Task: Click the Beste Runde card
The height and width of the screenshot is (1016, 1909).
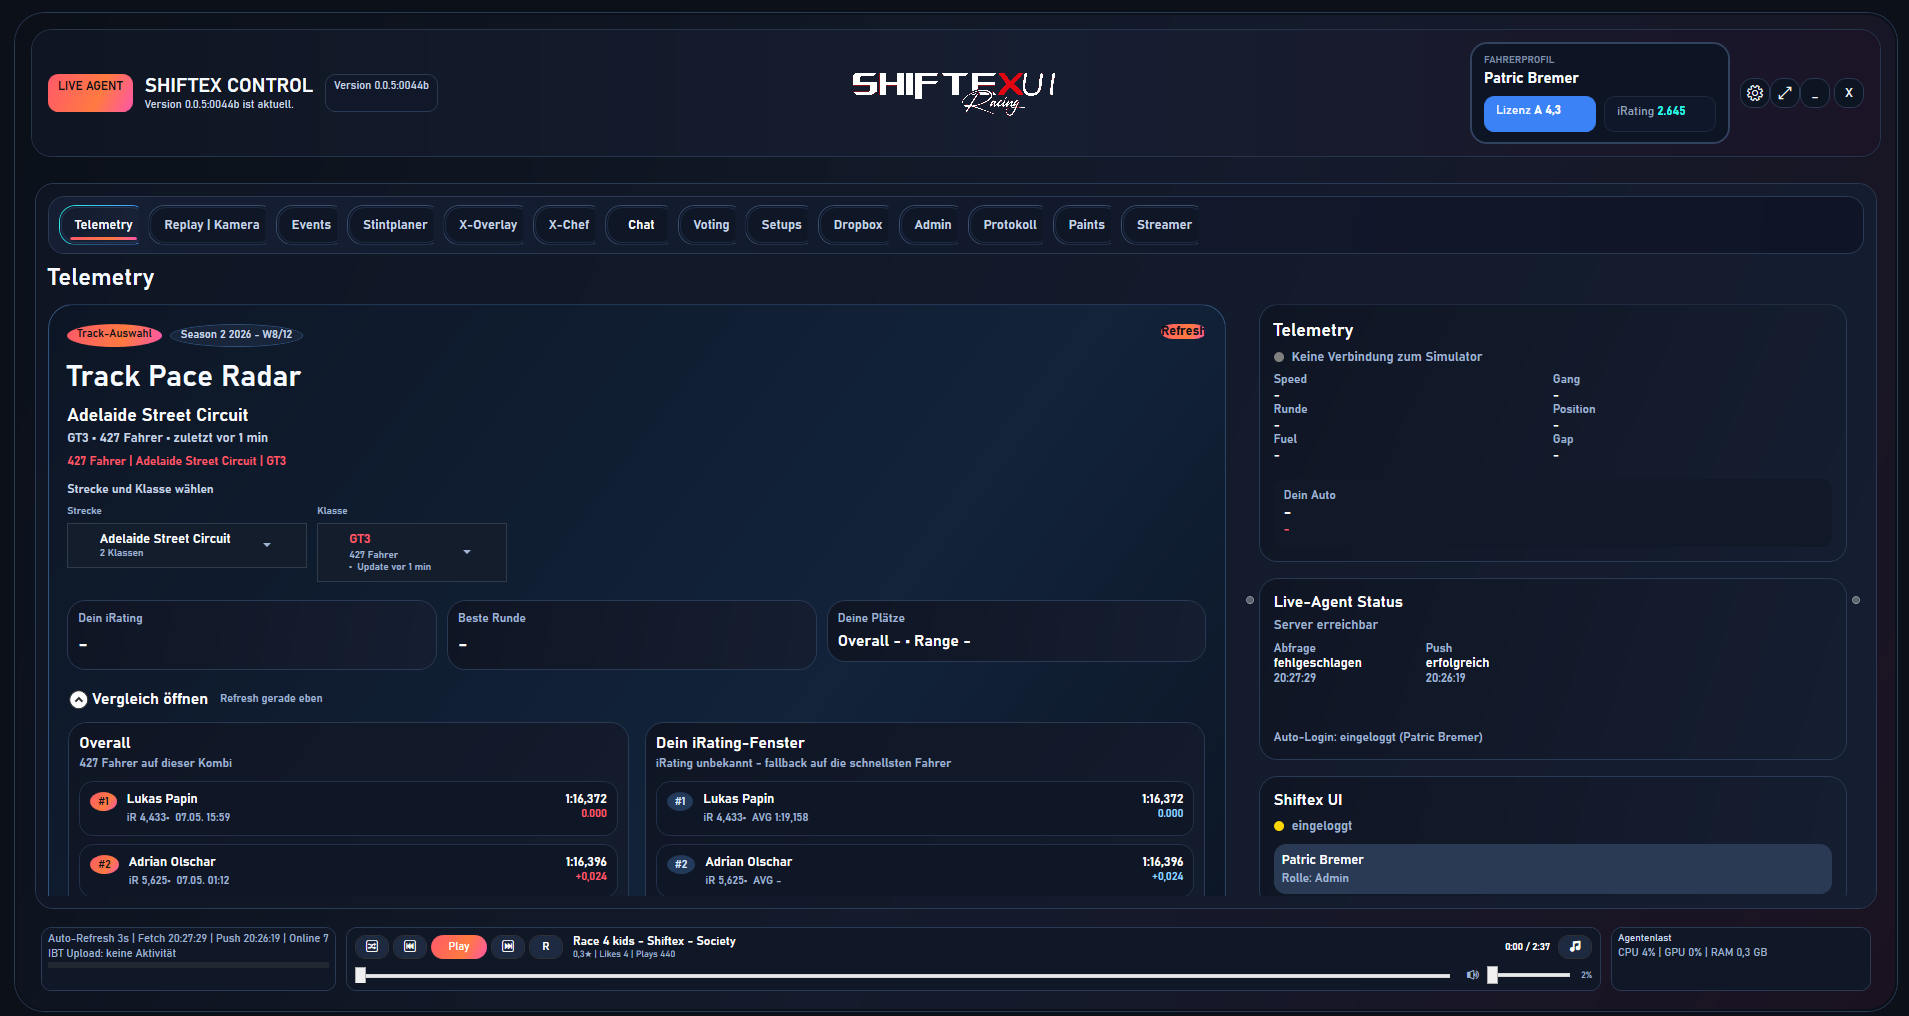Action: 632,634
